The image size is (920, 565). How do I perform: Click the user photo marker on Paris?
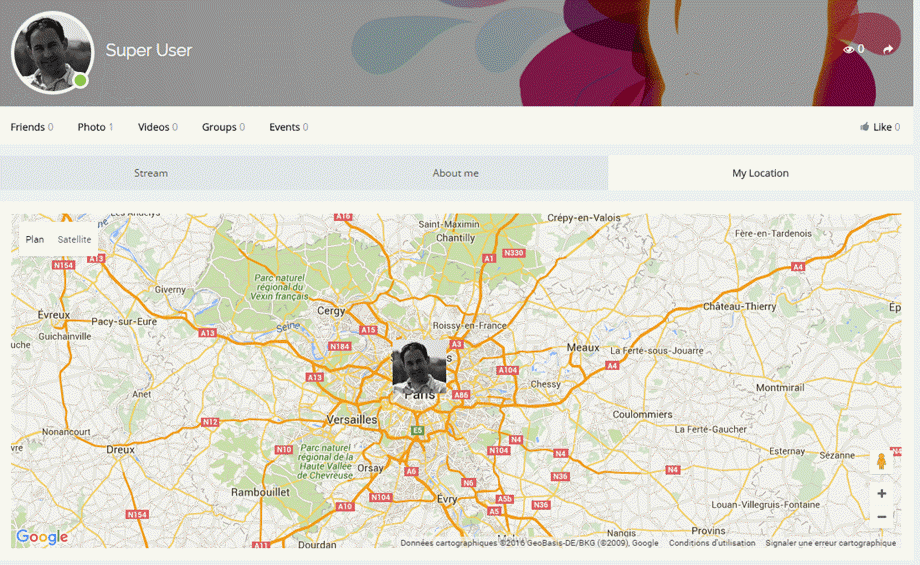click(x=419, y=366)
